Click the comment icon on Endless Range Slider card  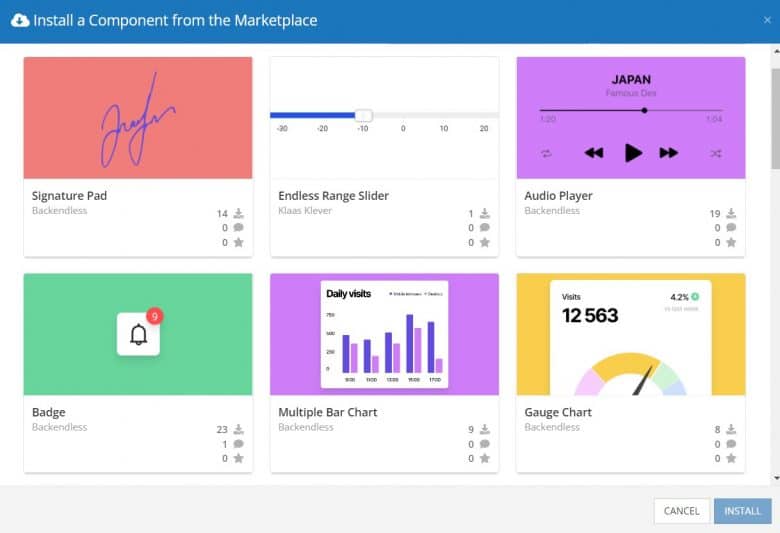(x=485, y=227)
